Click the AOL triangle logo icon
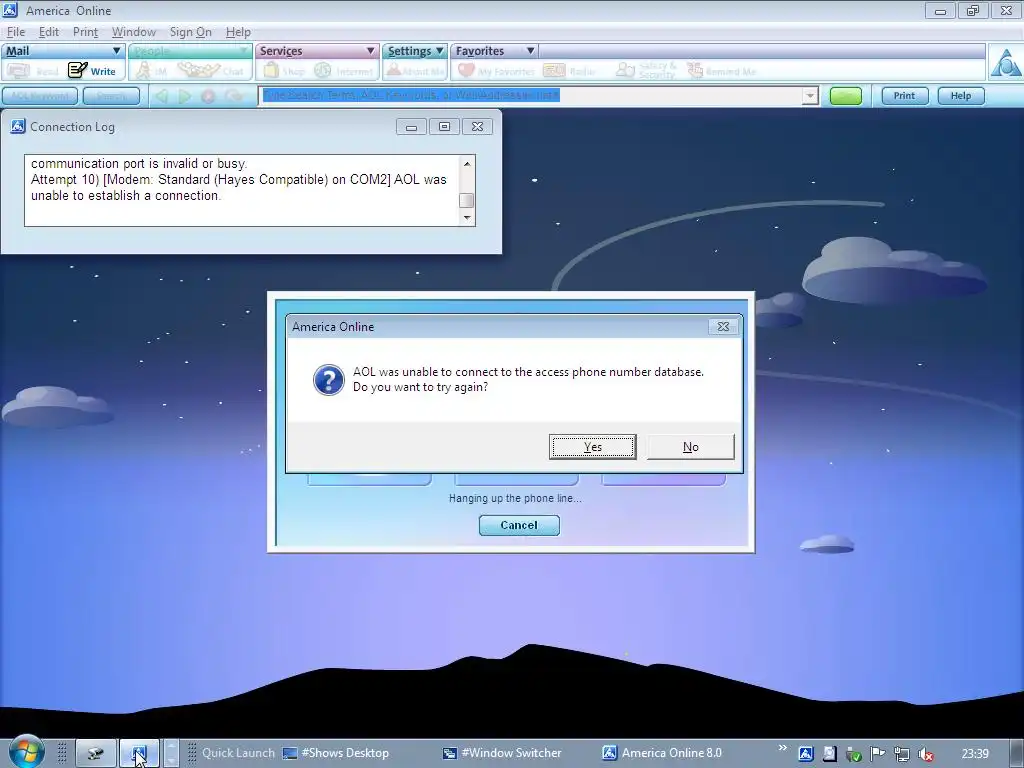1024x768 pixels. click(x=1005, y=63)
